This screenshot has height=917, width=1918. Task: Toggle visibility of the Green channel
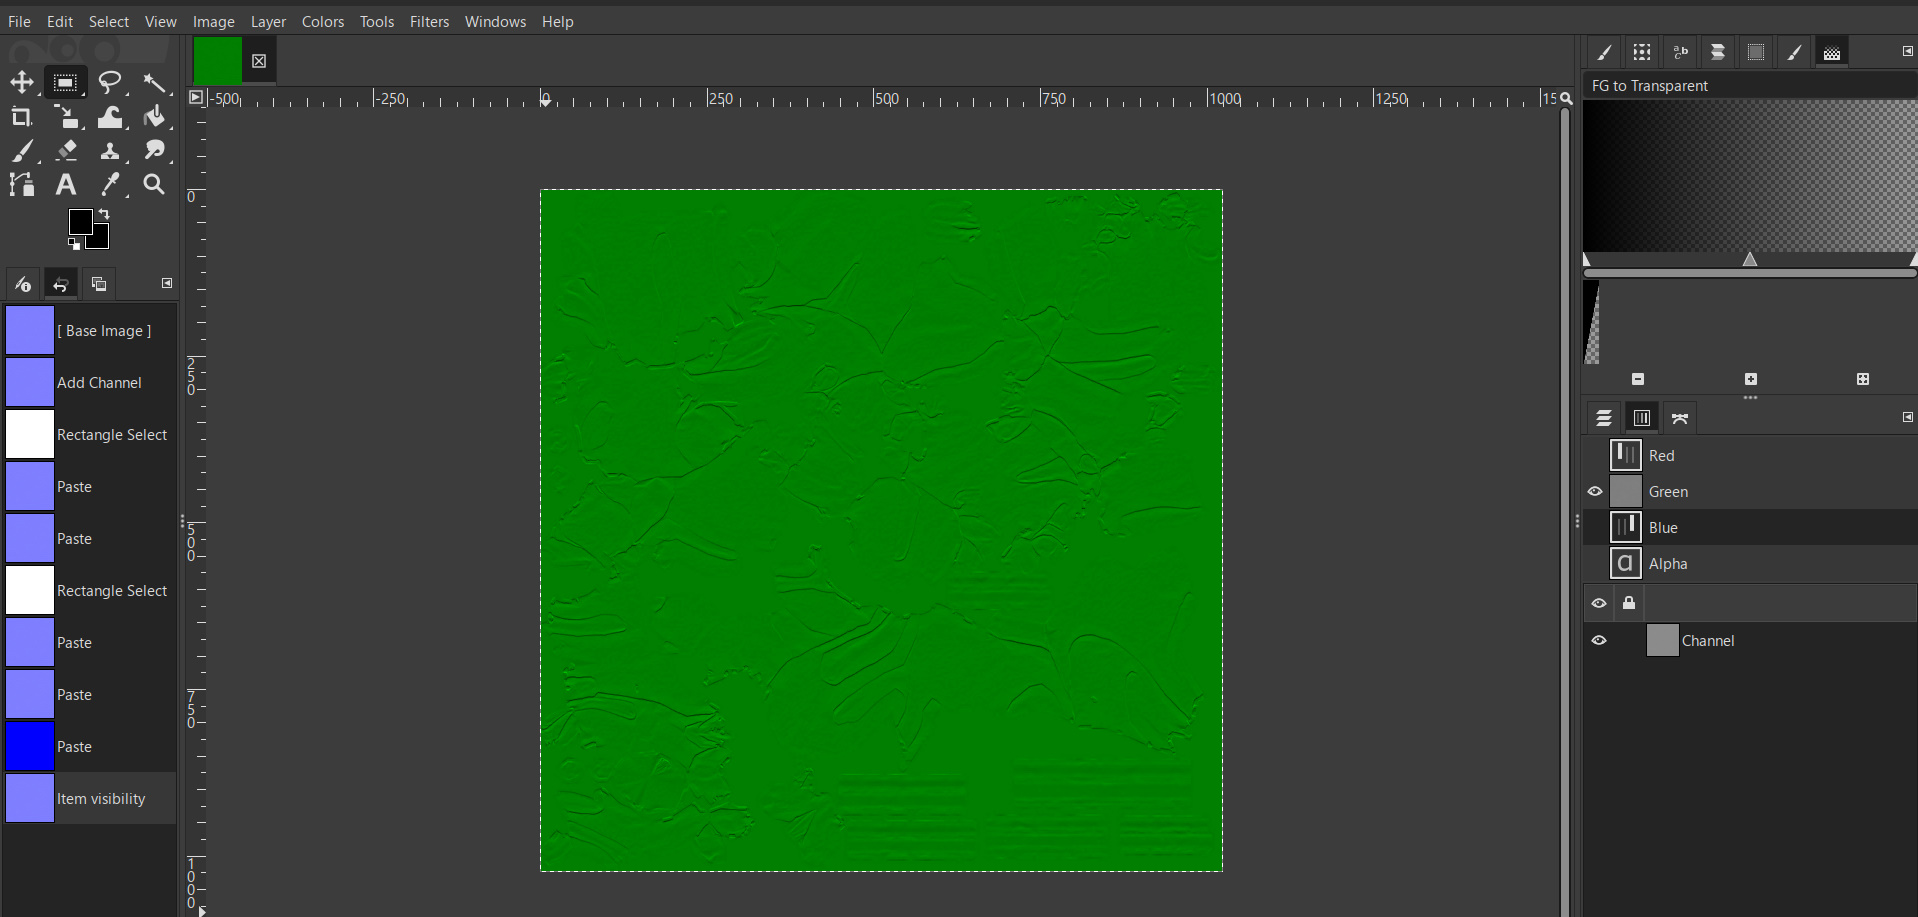(x=1596, y=491)
